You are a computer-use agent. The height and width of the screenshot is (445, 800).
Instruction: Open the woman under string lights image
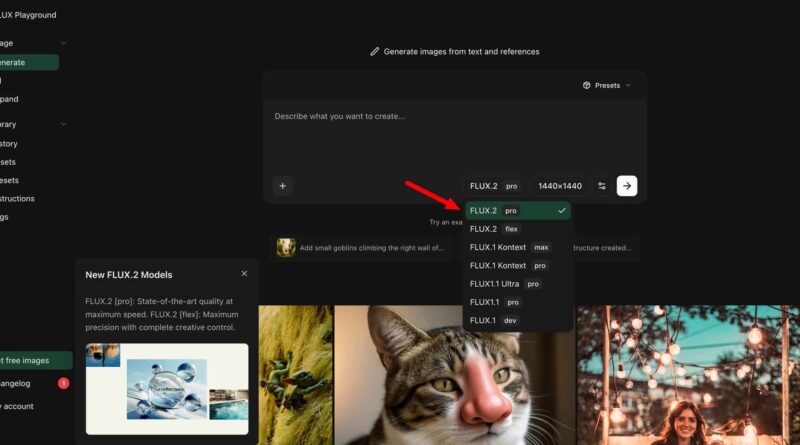coord(688,375)
